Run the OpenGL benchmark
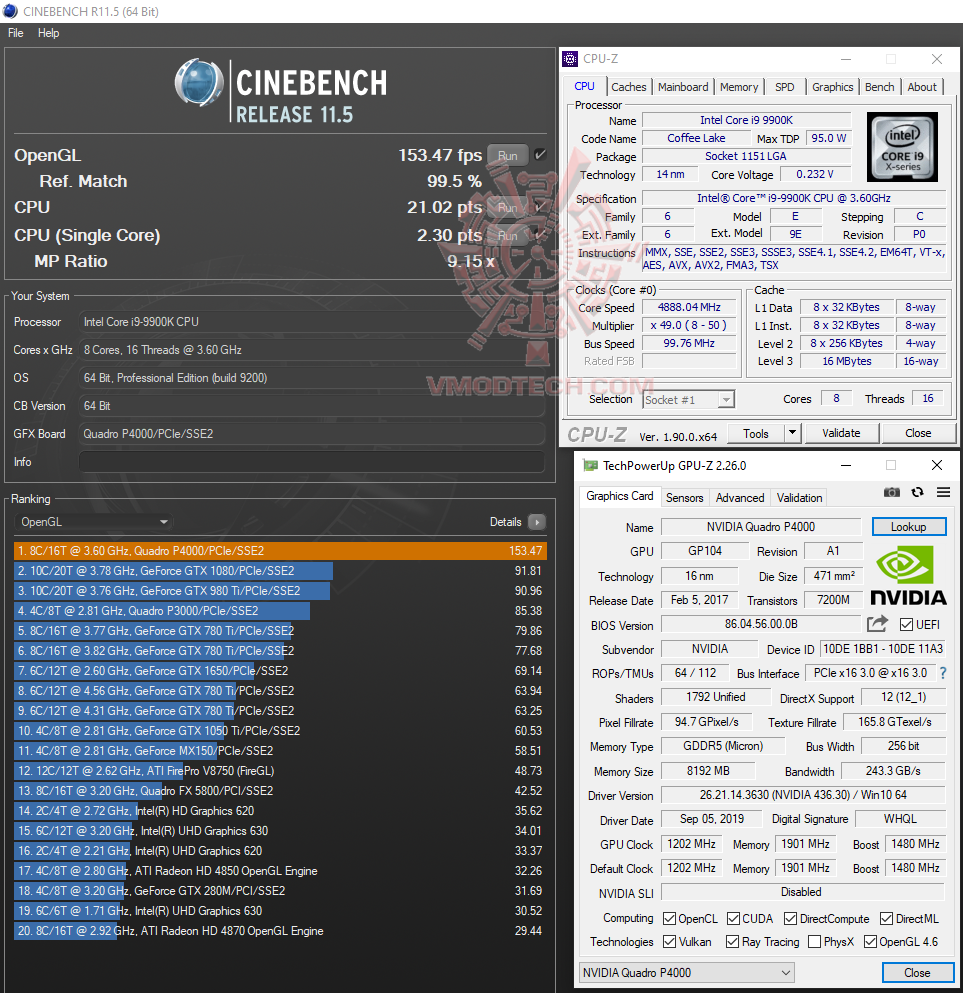The image size is (963, 993). (508, 155)
